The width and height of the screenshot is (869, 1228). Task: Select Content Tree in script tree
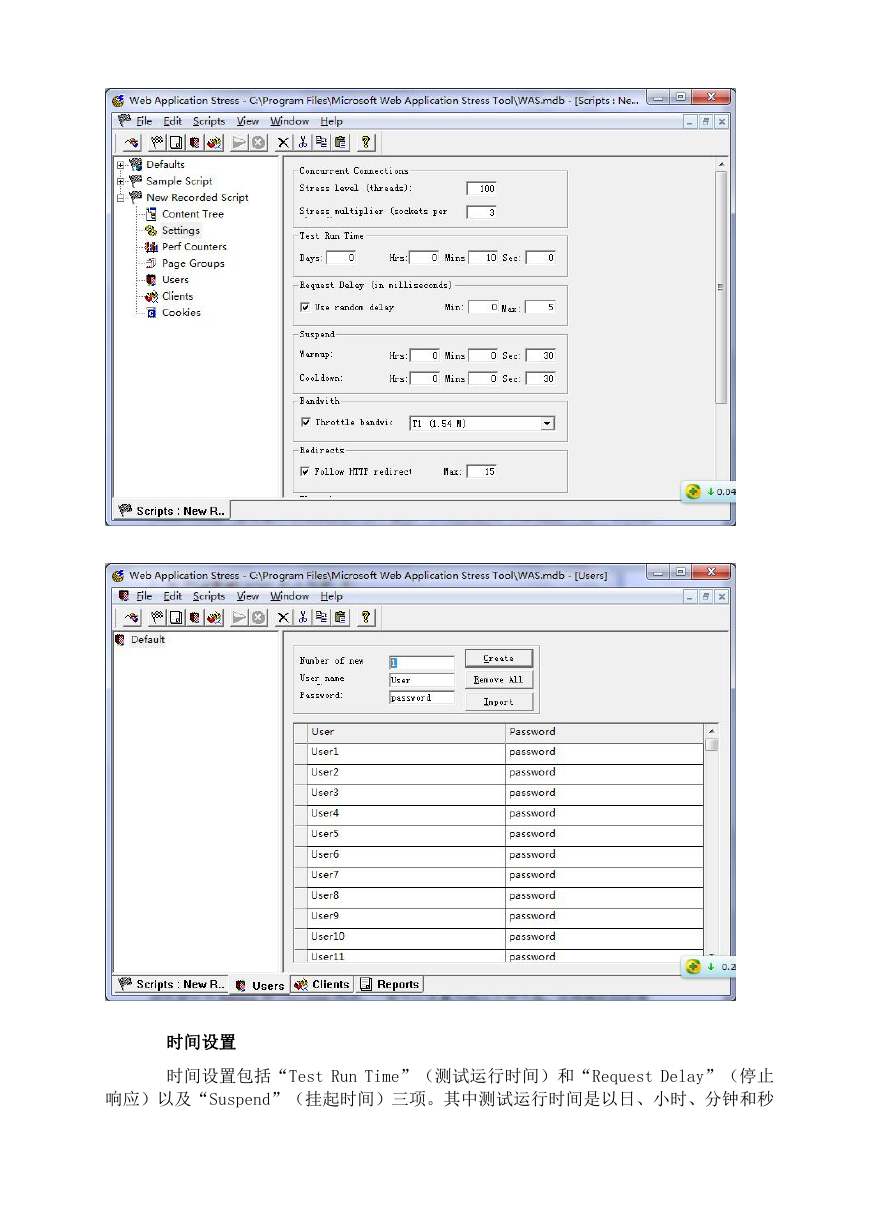tap(193, 214)
